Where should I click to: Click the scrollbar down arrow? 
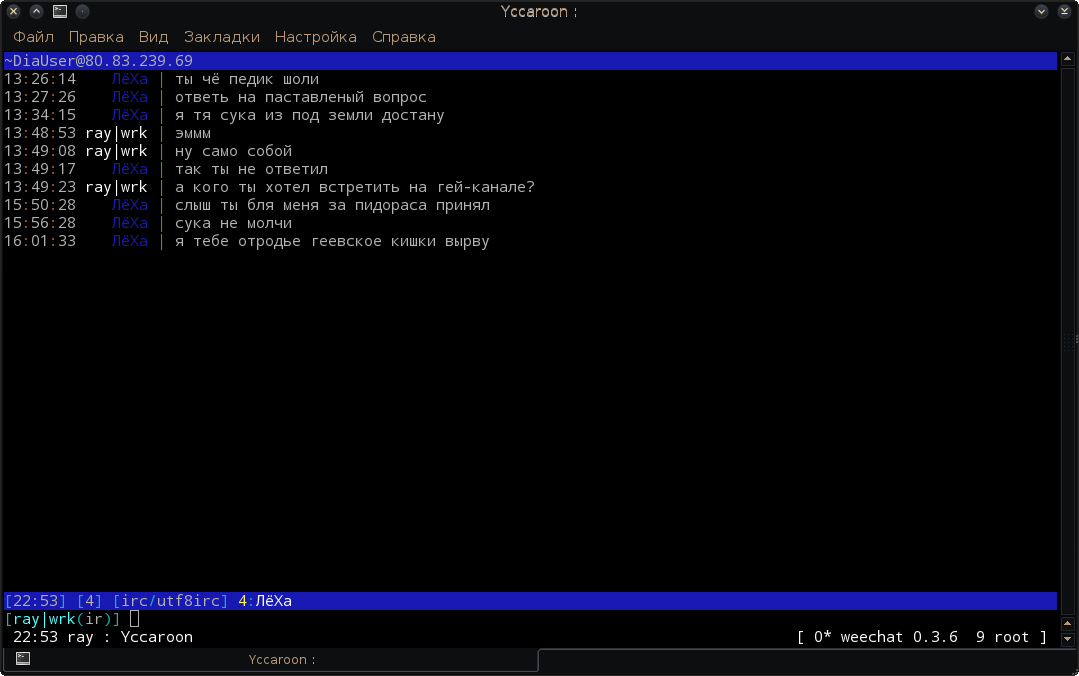coord(1067,638)
